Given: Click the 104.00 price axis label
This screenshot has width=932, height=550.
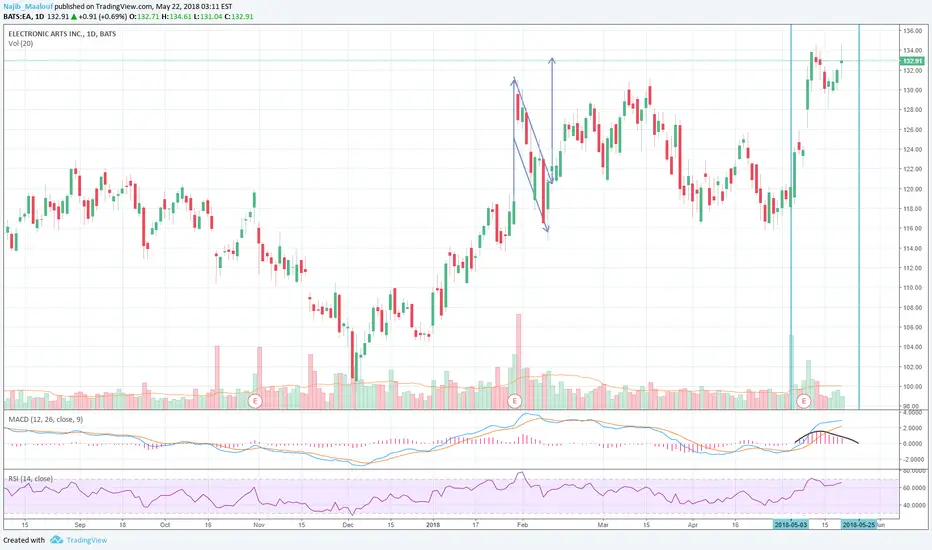Looking at the screenshot, I should tap(912, 347).
